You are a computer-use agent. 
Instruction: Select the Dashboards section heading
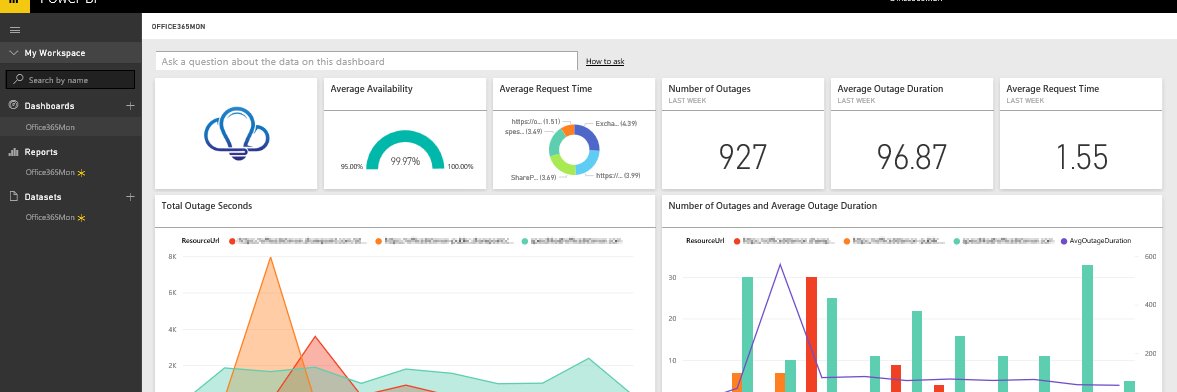(x=50, y=106)
